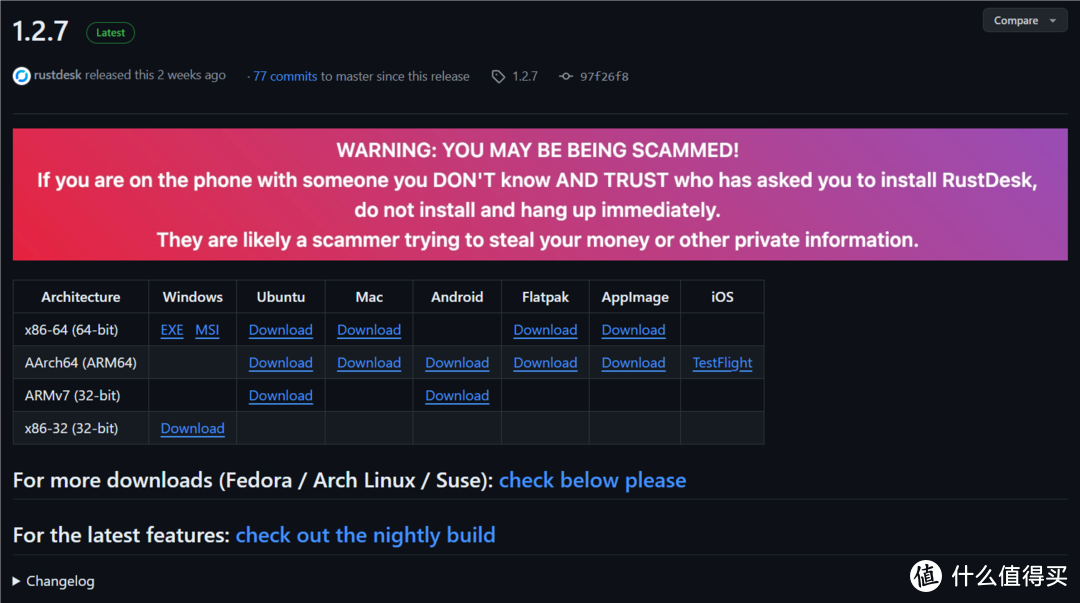This screenshot has width=1080, height=603.
Task: Click the 'AppImage' column header
Action: 635,297
